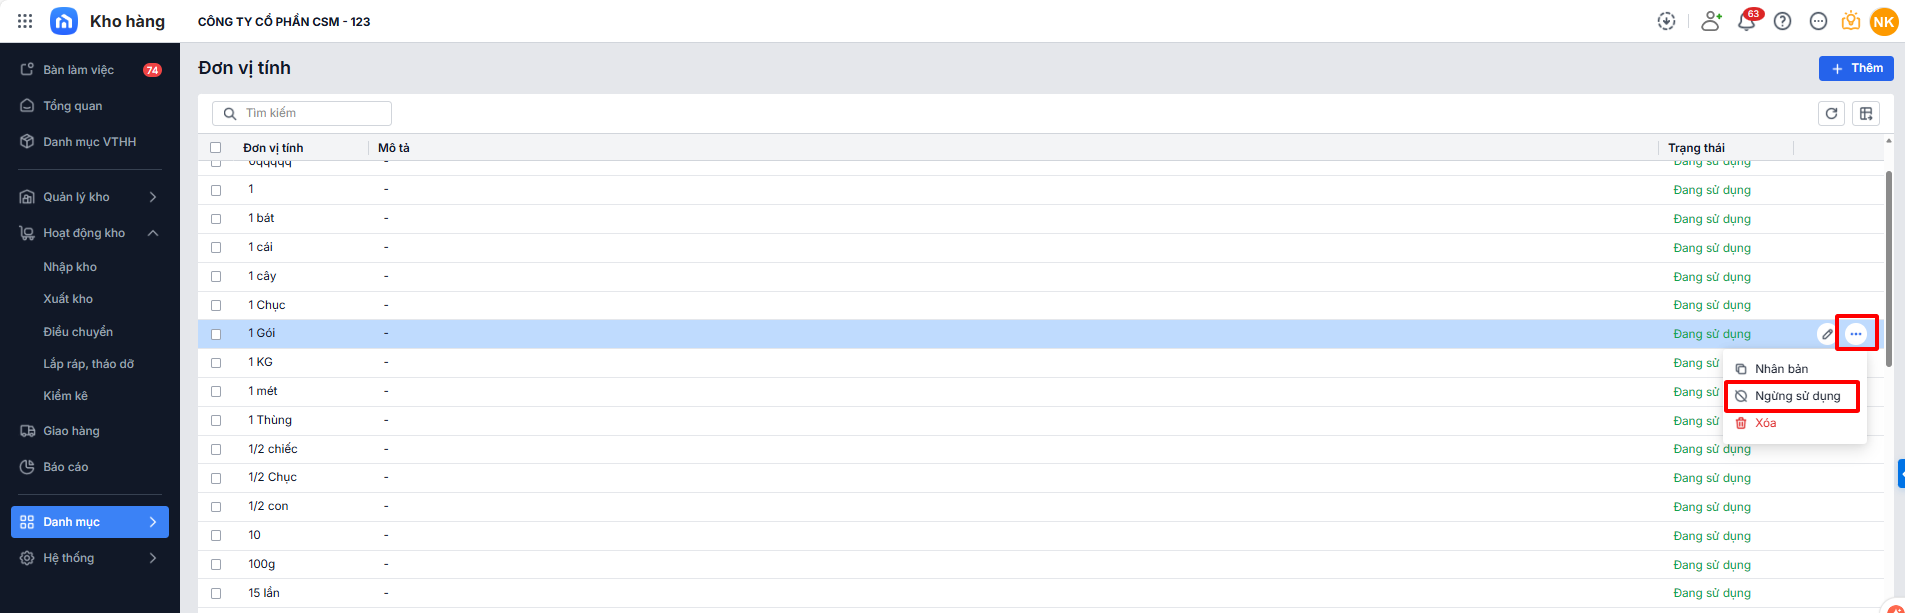Open the help question mark icon
The image size is (1905, 613).
tap(1782, 22)
